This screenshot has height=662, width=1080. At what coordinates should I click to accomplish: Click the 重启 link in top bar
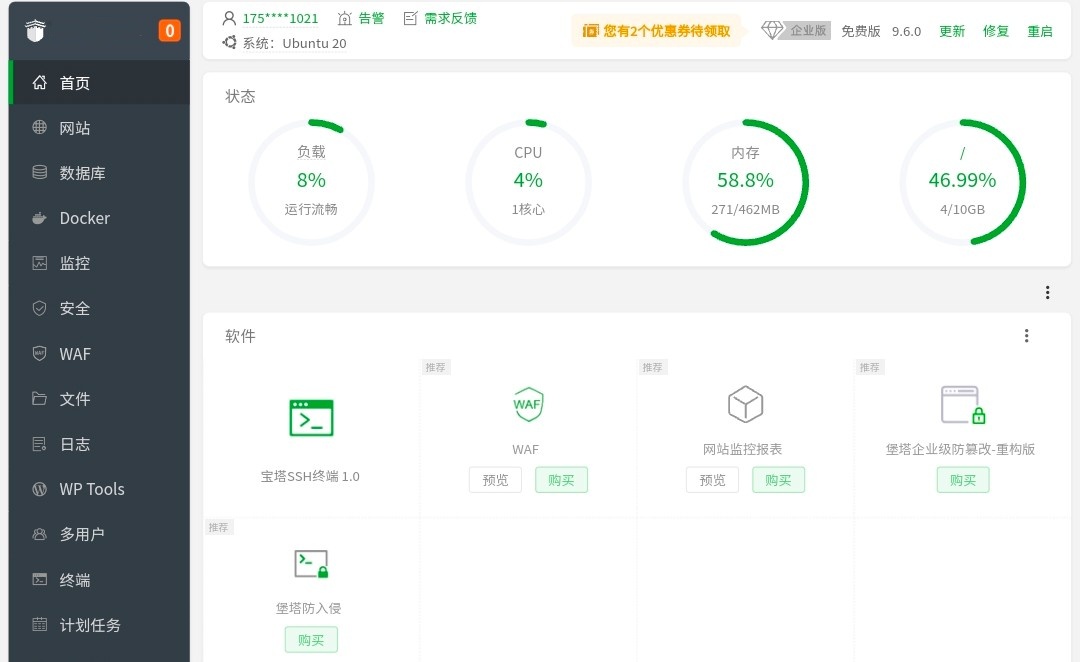[x=1040, y=31]
